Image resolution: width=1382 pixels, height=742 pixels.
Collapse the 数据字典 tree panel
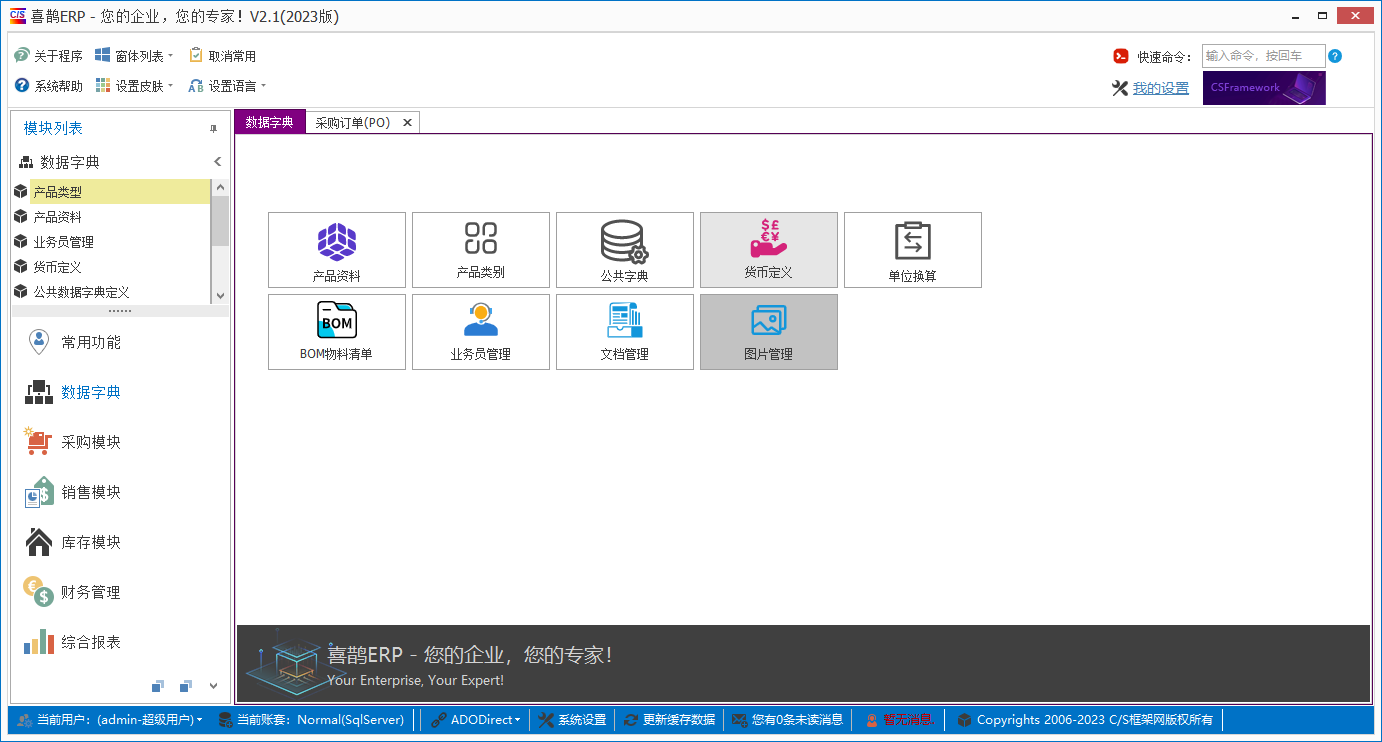pyautogui.click(x=217, y=161)
